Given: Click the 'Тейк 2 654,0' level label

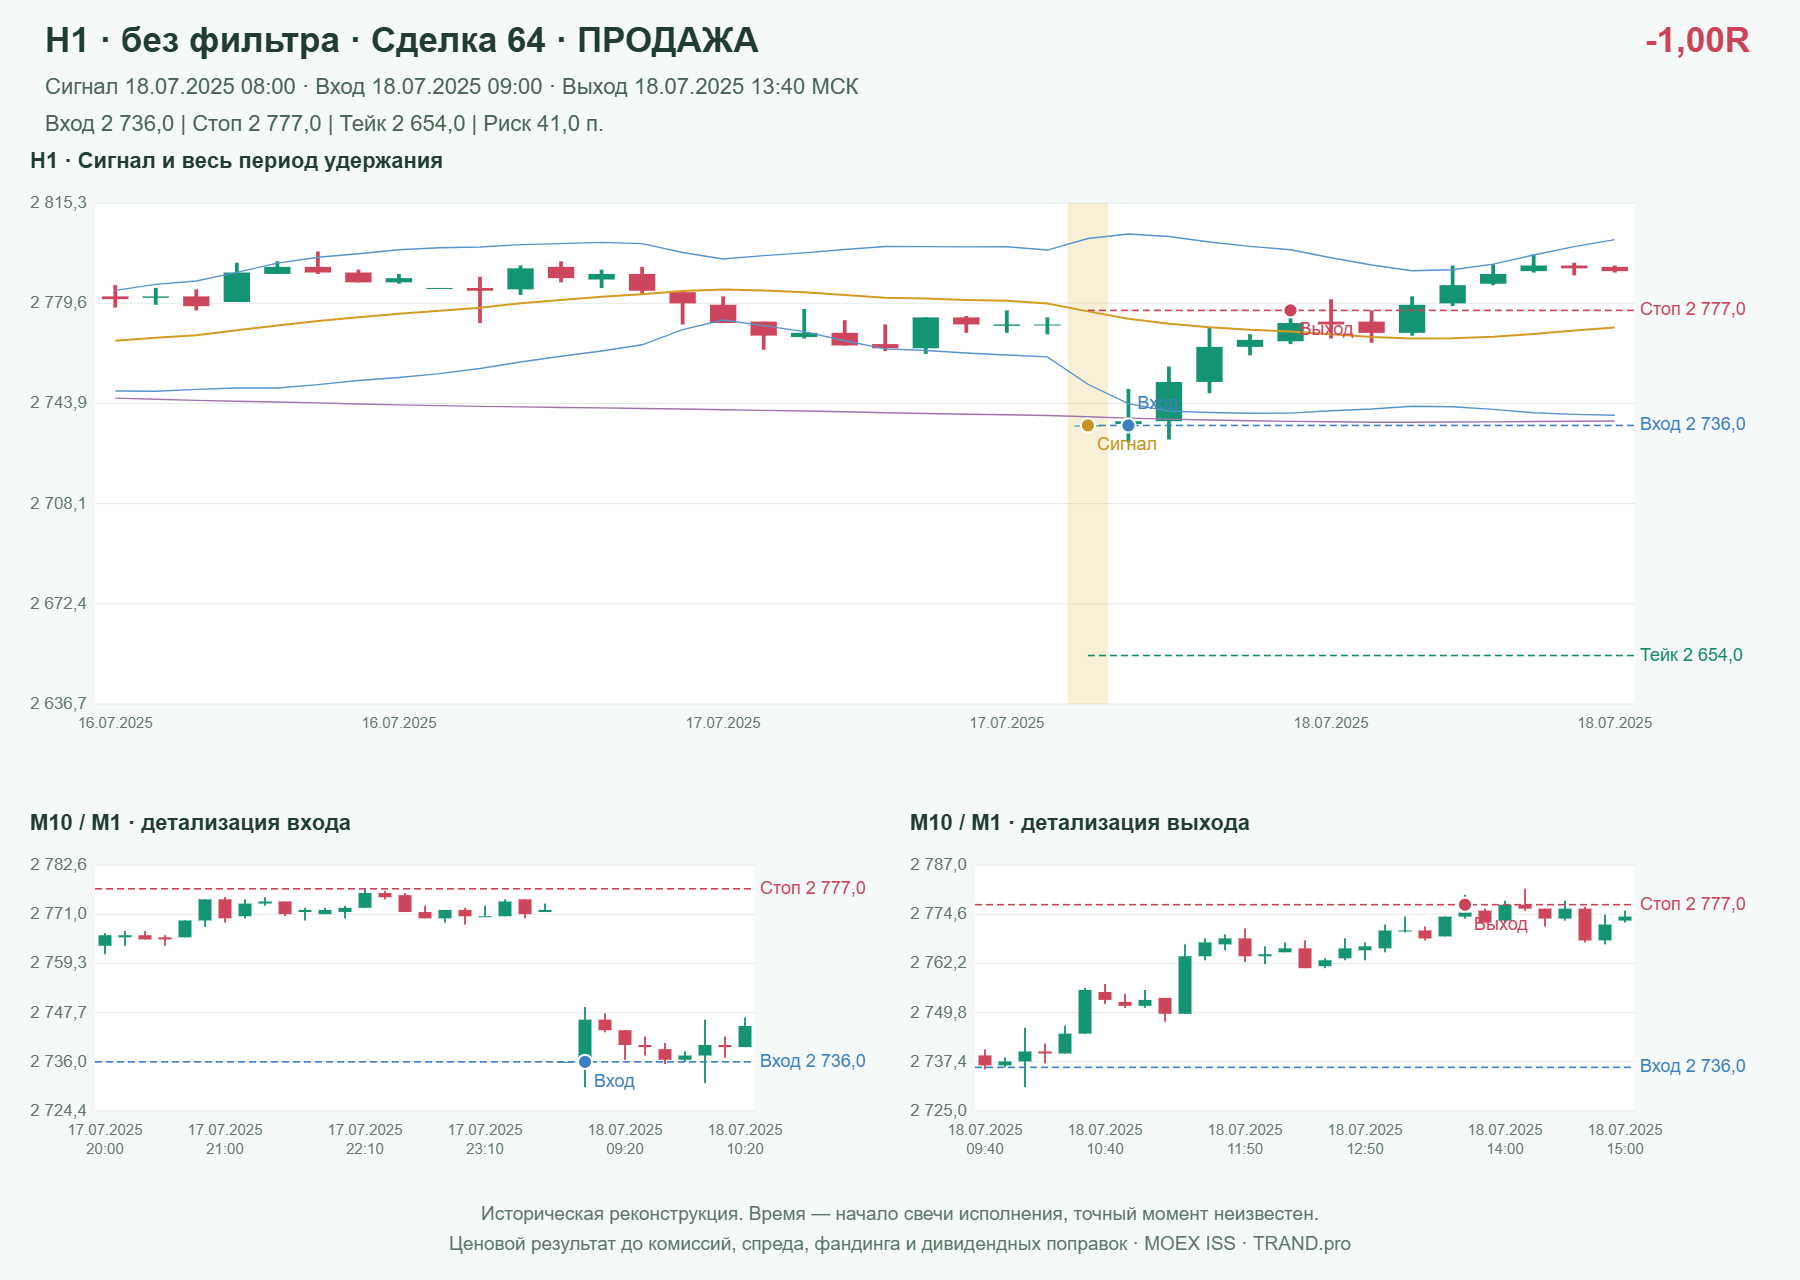Looking at the screenshot, I should click(1691, 655).
